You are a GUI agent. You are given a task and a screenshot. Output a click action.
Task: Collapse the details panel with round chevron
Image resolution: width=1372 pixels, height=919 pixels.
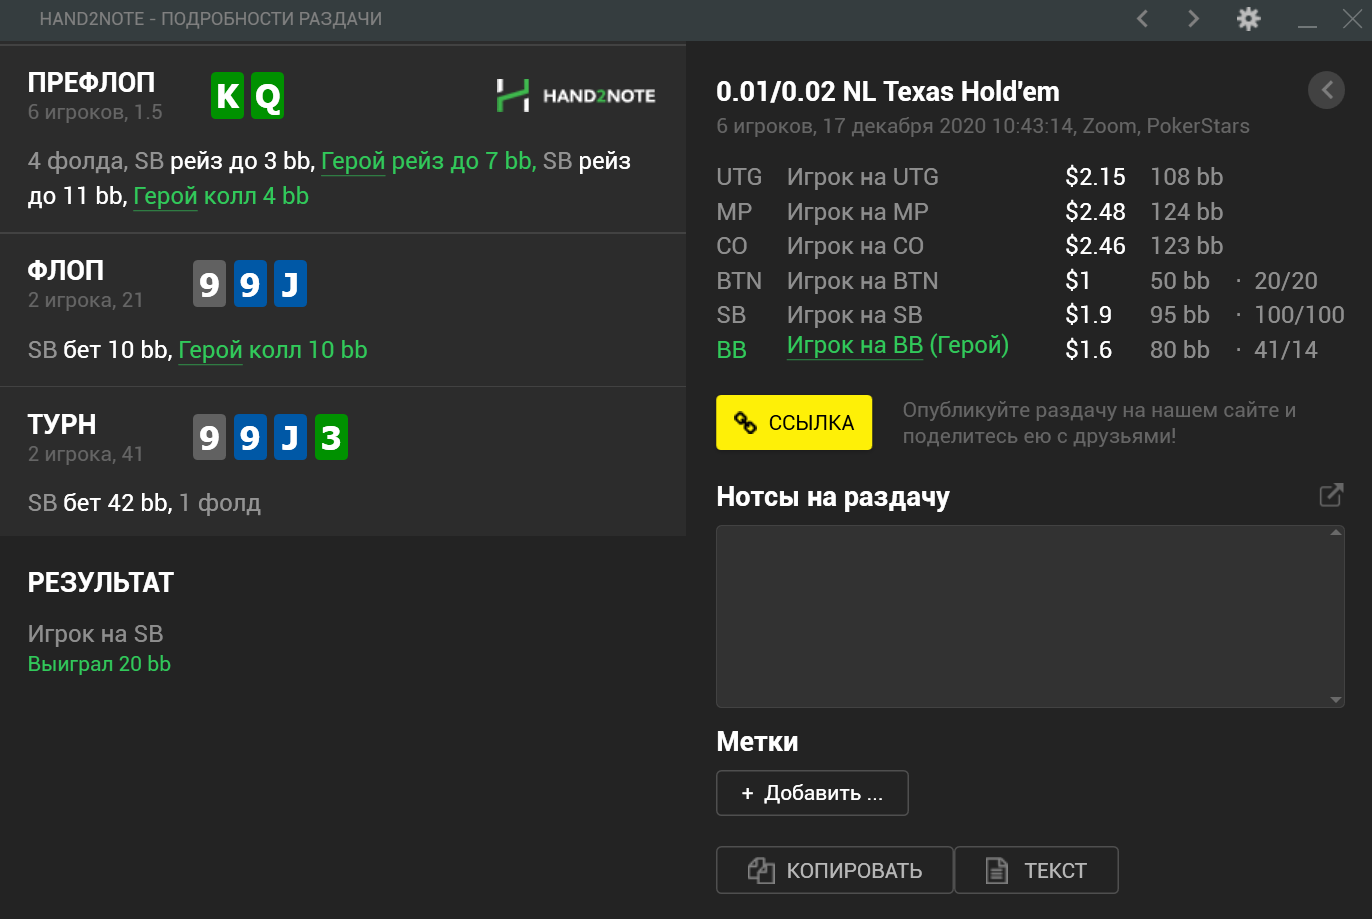click(x=1326, y=90)
